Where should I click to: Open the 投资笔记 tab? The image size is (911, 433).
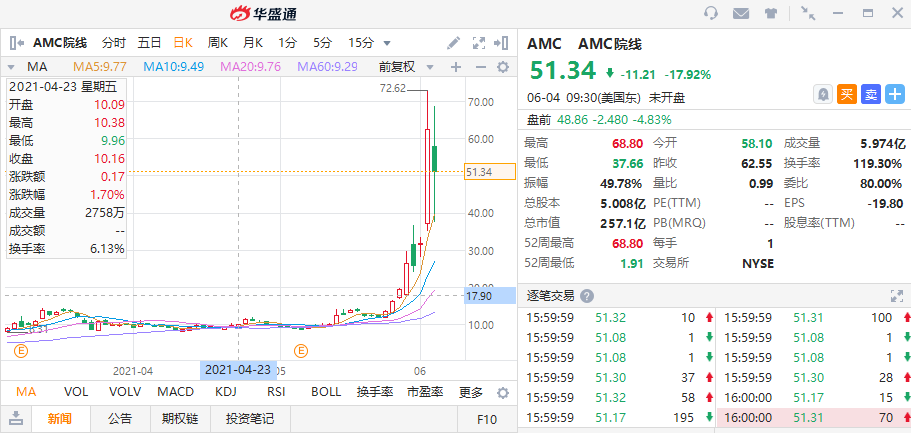point(250,418)
